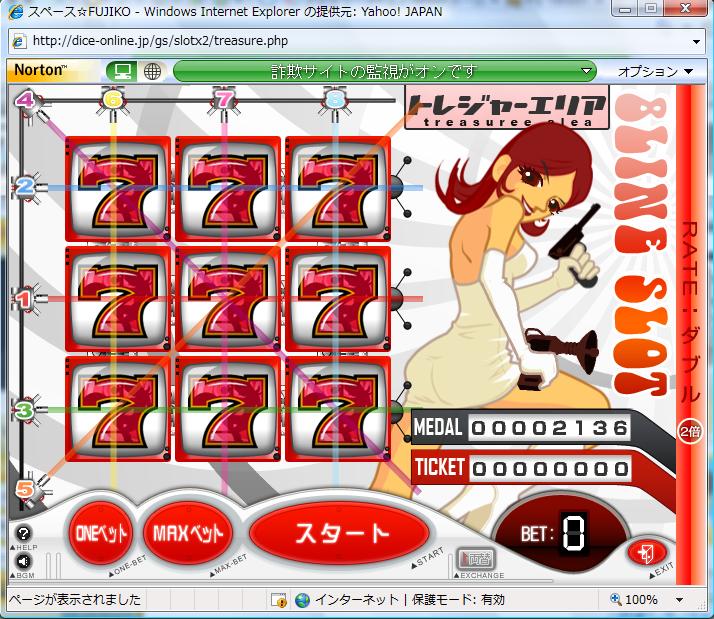Select payline 2 marker on left
The height and width of the screenshot is (619, 714).
(x=25, y=186)
